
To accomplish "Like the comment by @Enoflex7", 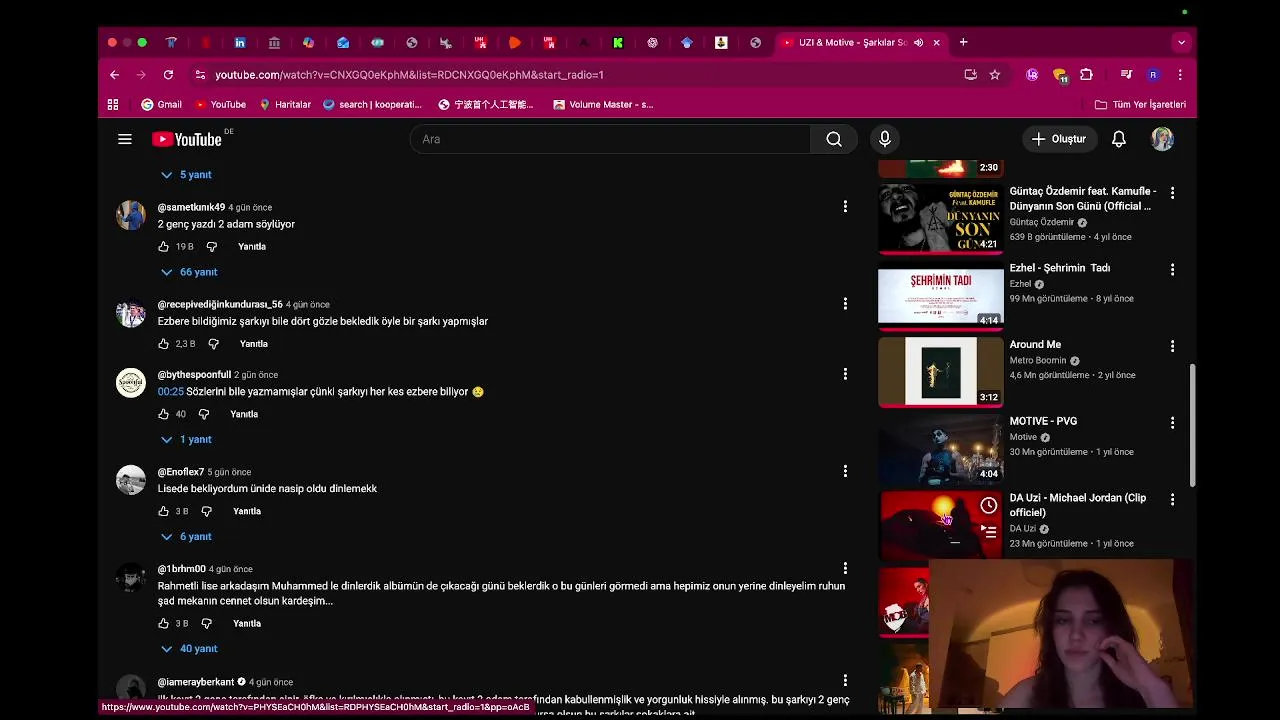I will click(x=164, y=511).
